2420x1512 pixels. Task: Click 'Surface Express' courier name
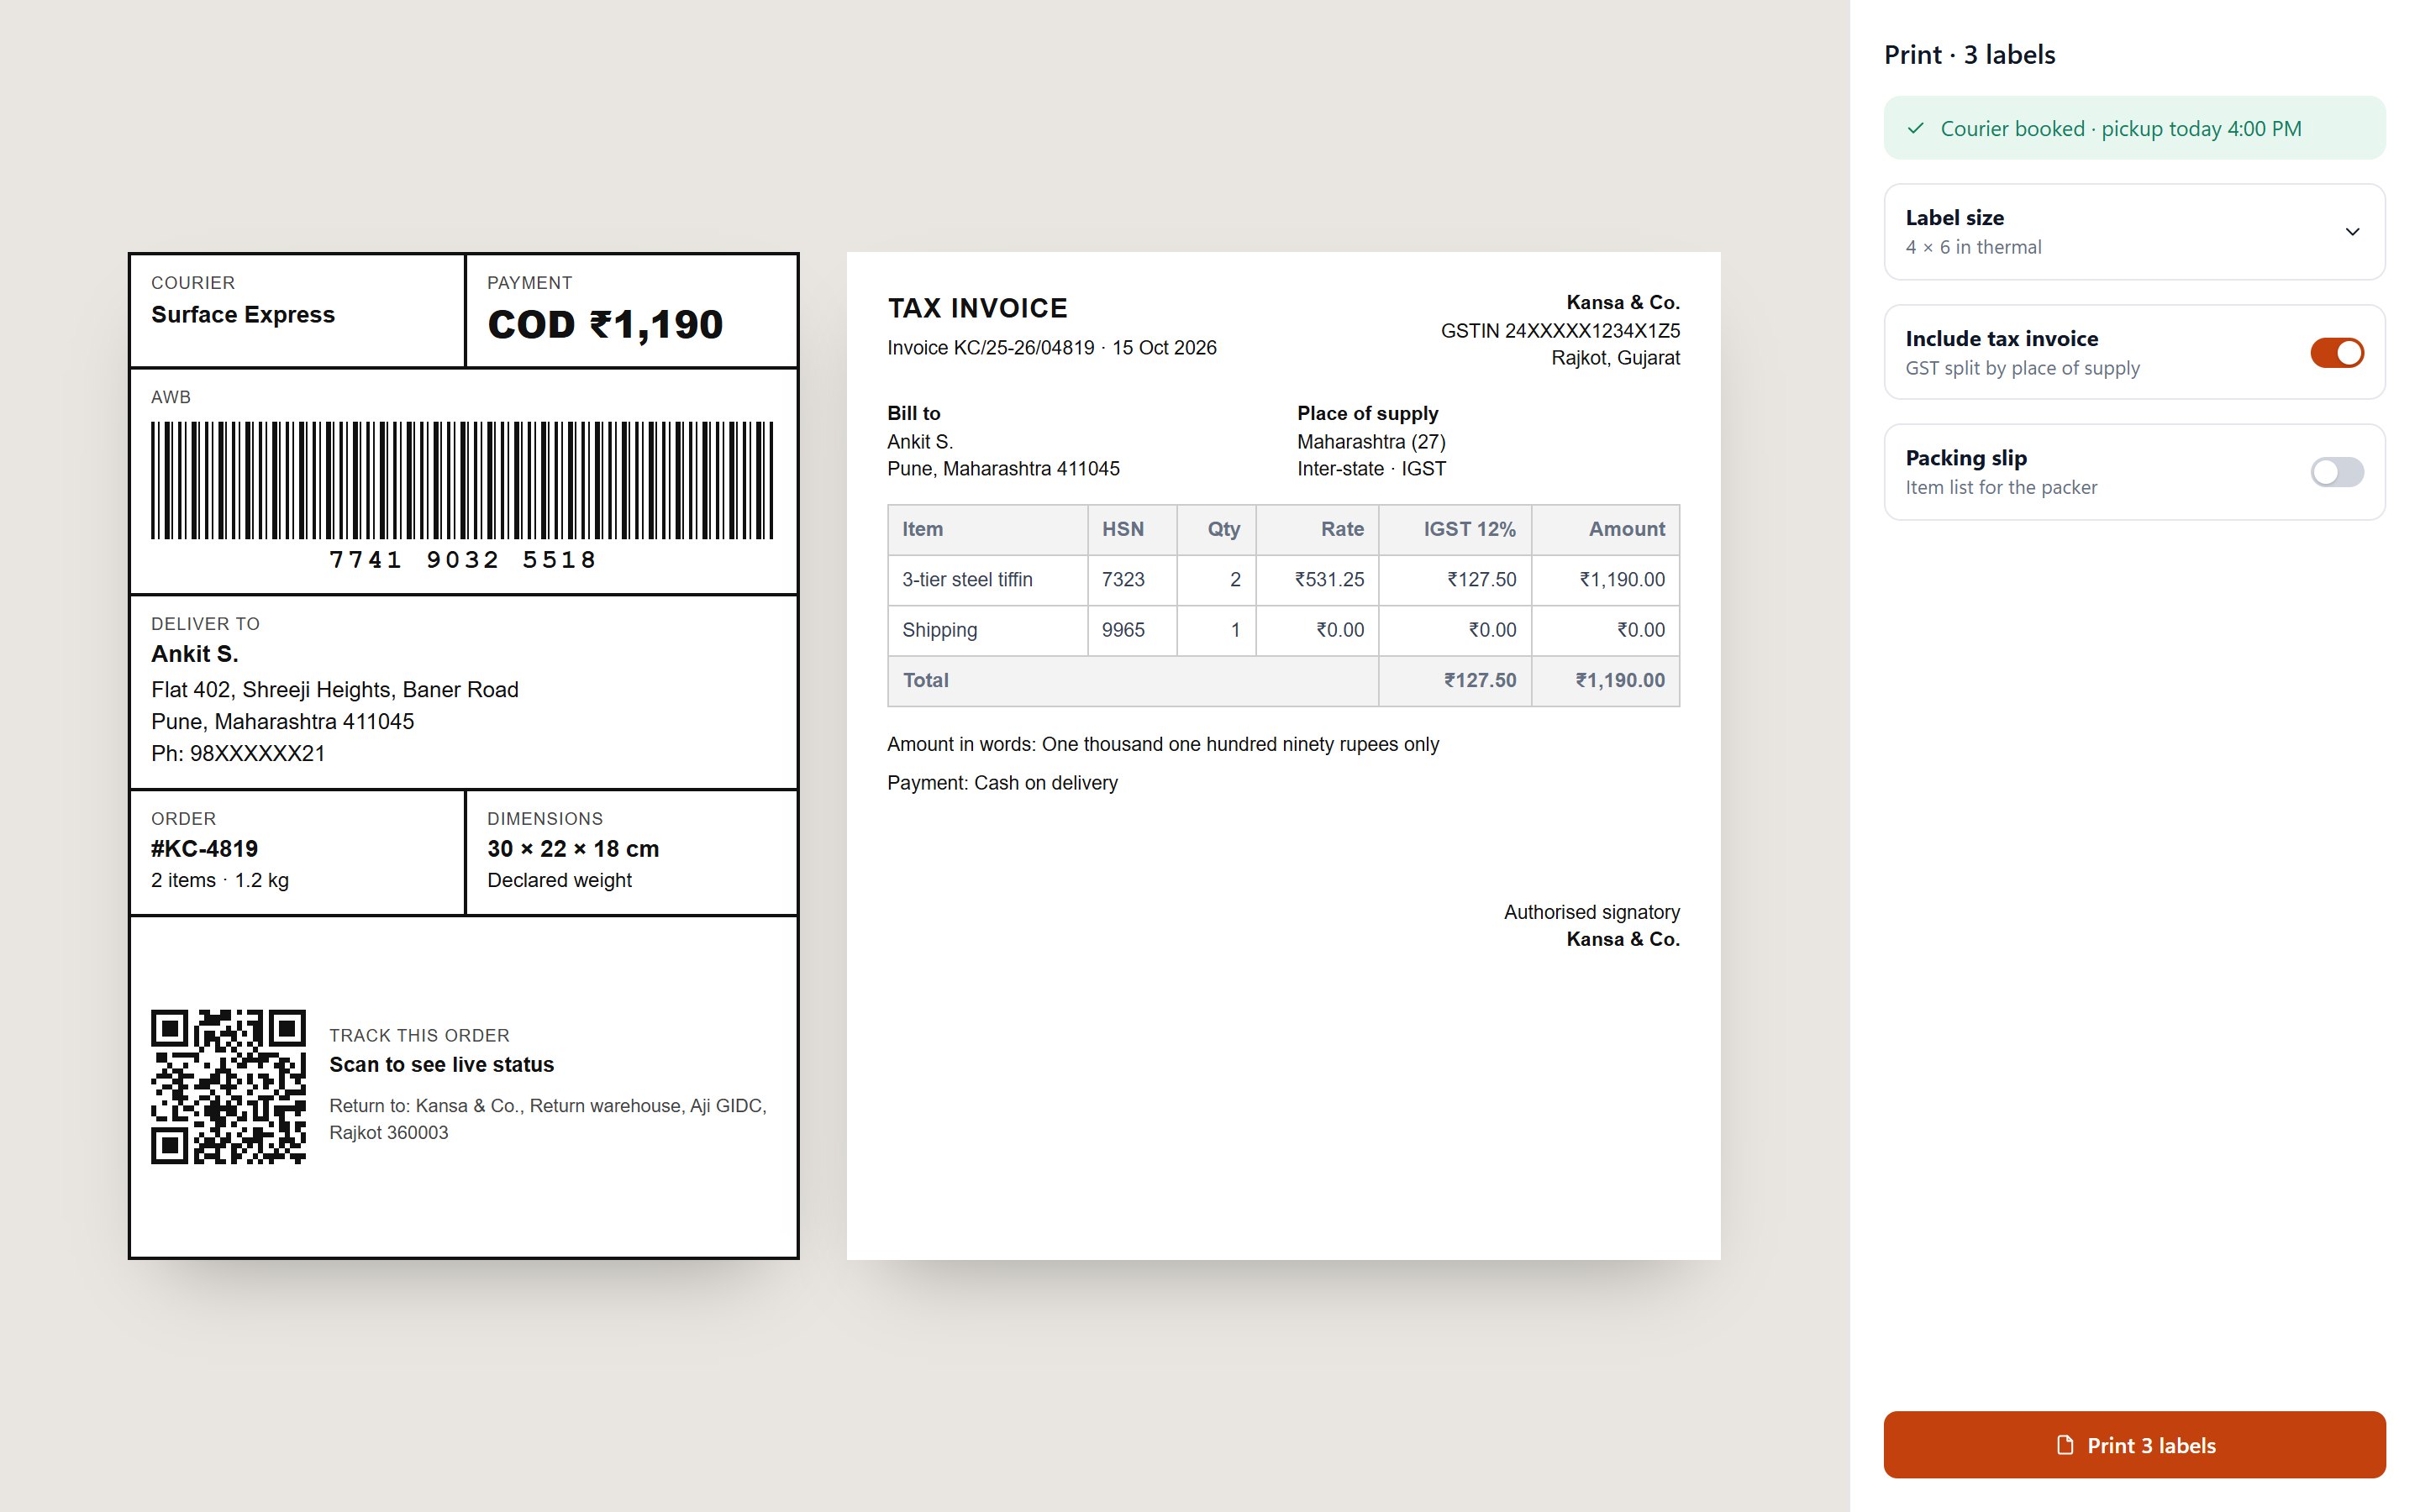[243, 314]
